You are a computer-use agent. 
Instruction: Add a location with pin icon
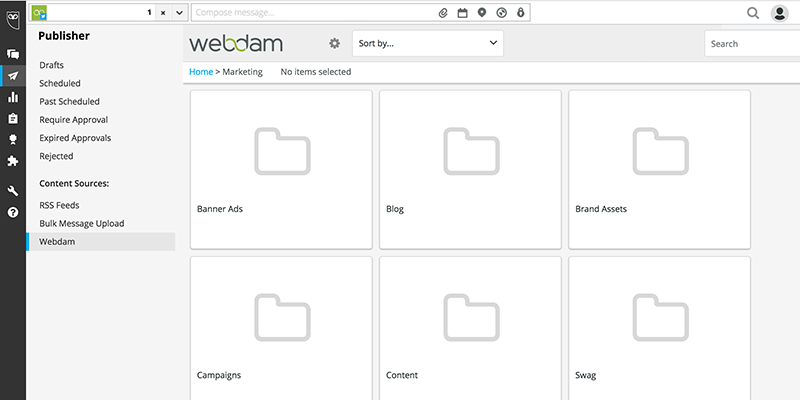click(482, 12)
